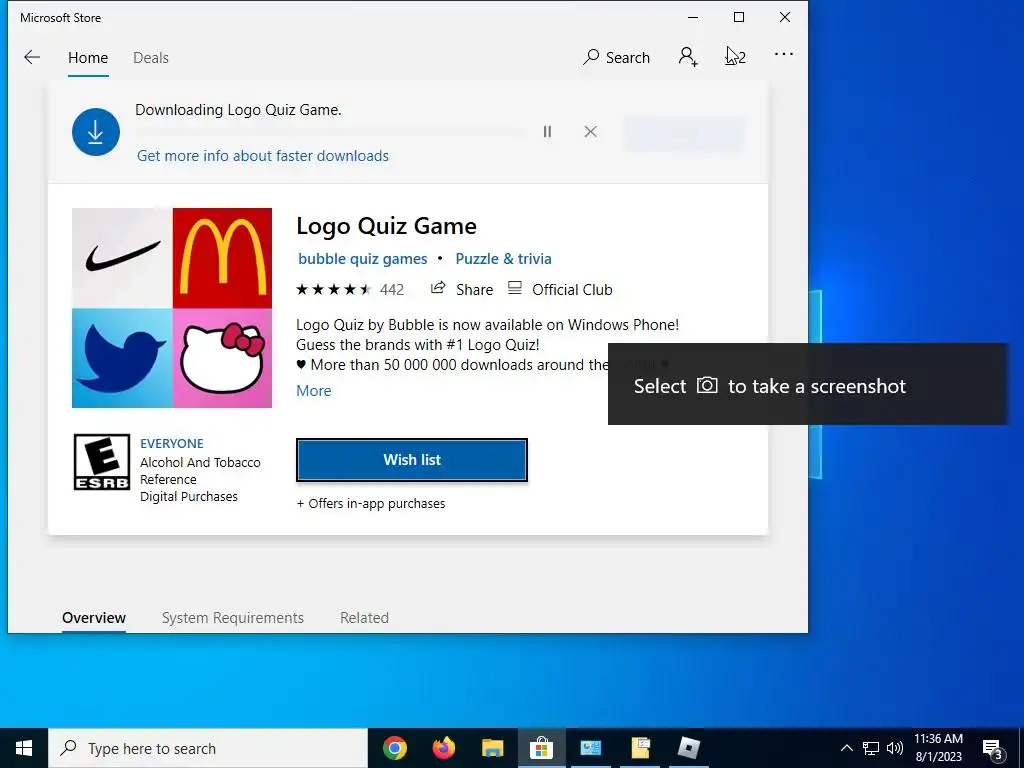Click the download progress bar
Viewport: 1024px width, 768px height.
(330, 132)
